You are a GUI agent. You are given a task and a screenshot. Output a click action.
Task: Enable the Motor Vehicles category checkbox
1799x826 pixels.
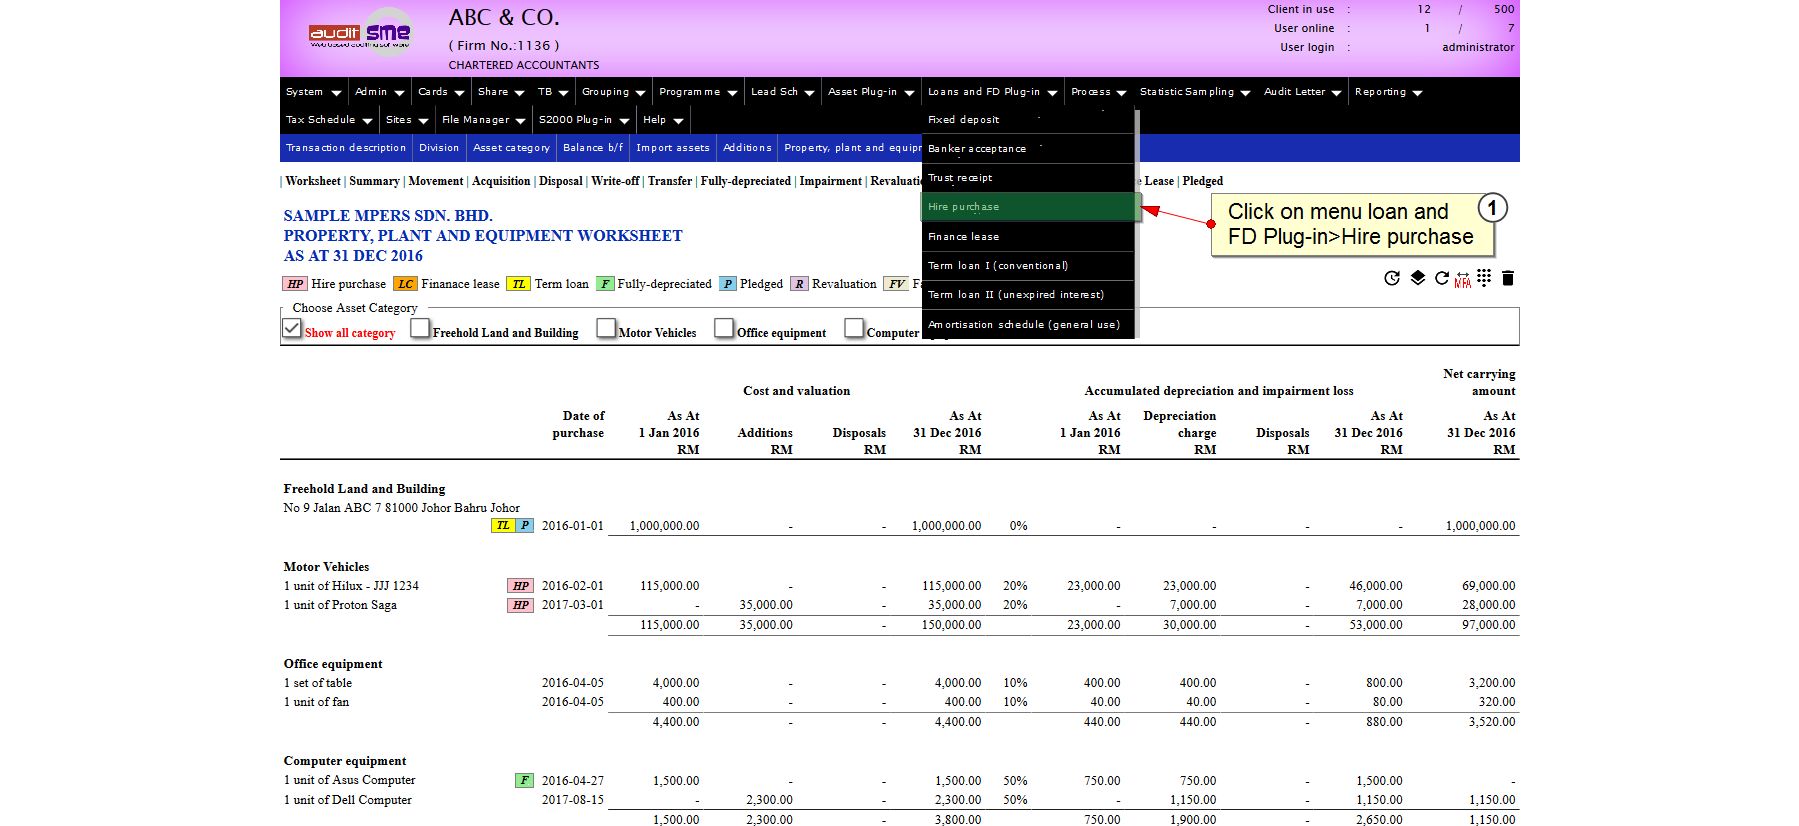(x=606, y=328)
